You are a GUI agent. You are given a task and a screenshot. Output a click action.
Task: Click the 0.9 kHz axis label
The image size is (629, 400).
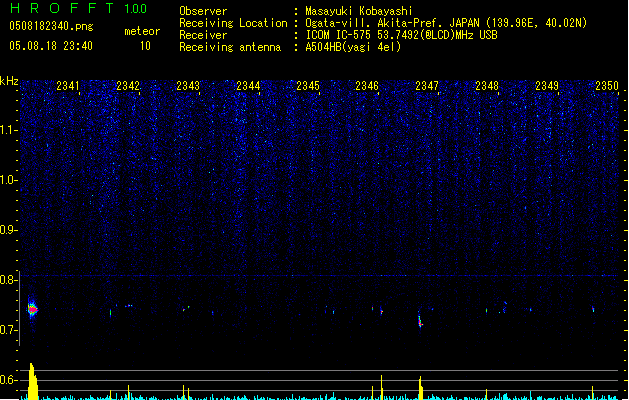[9, 230]
